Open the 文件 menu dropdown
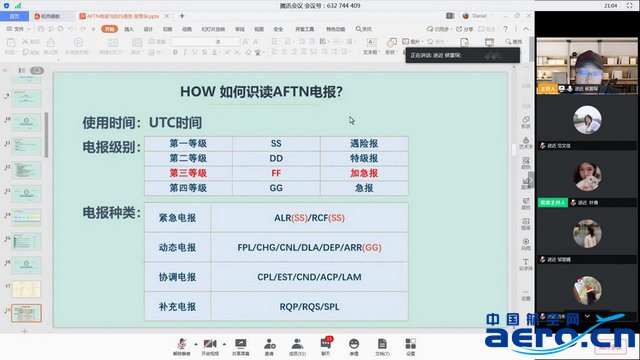The image size is (640, 360). pos(18,29)
